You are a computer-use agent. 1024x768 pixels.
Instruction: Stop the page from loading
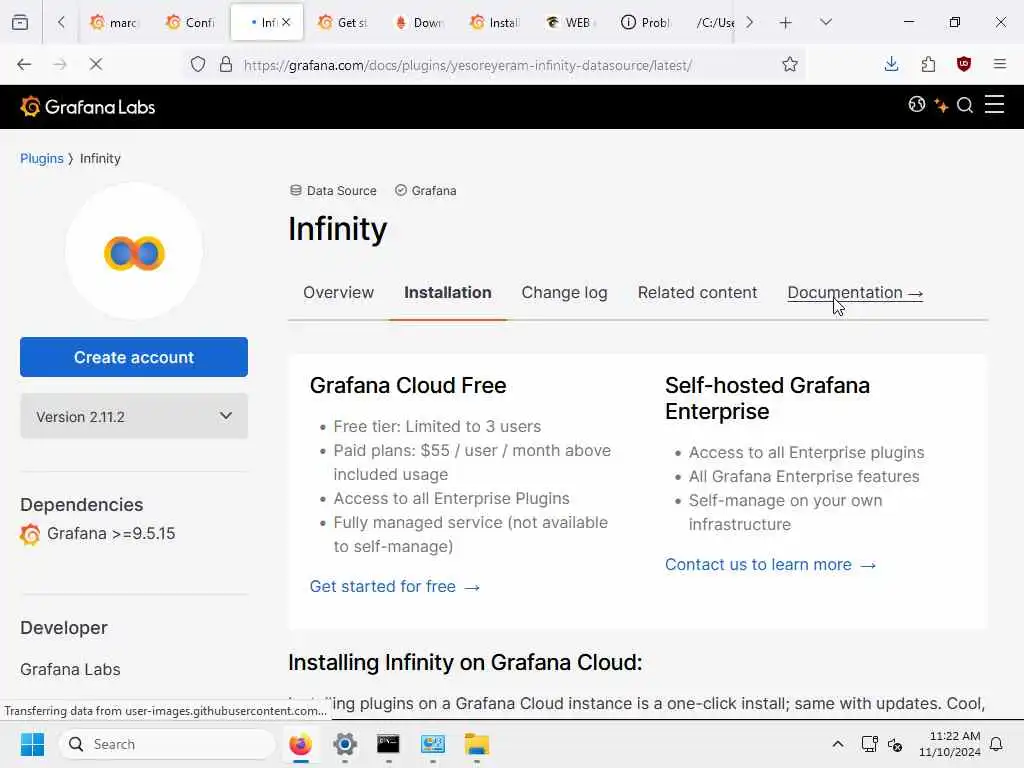95,64
